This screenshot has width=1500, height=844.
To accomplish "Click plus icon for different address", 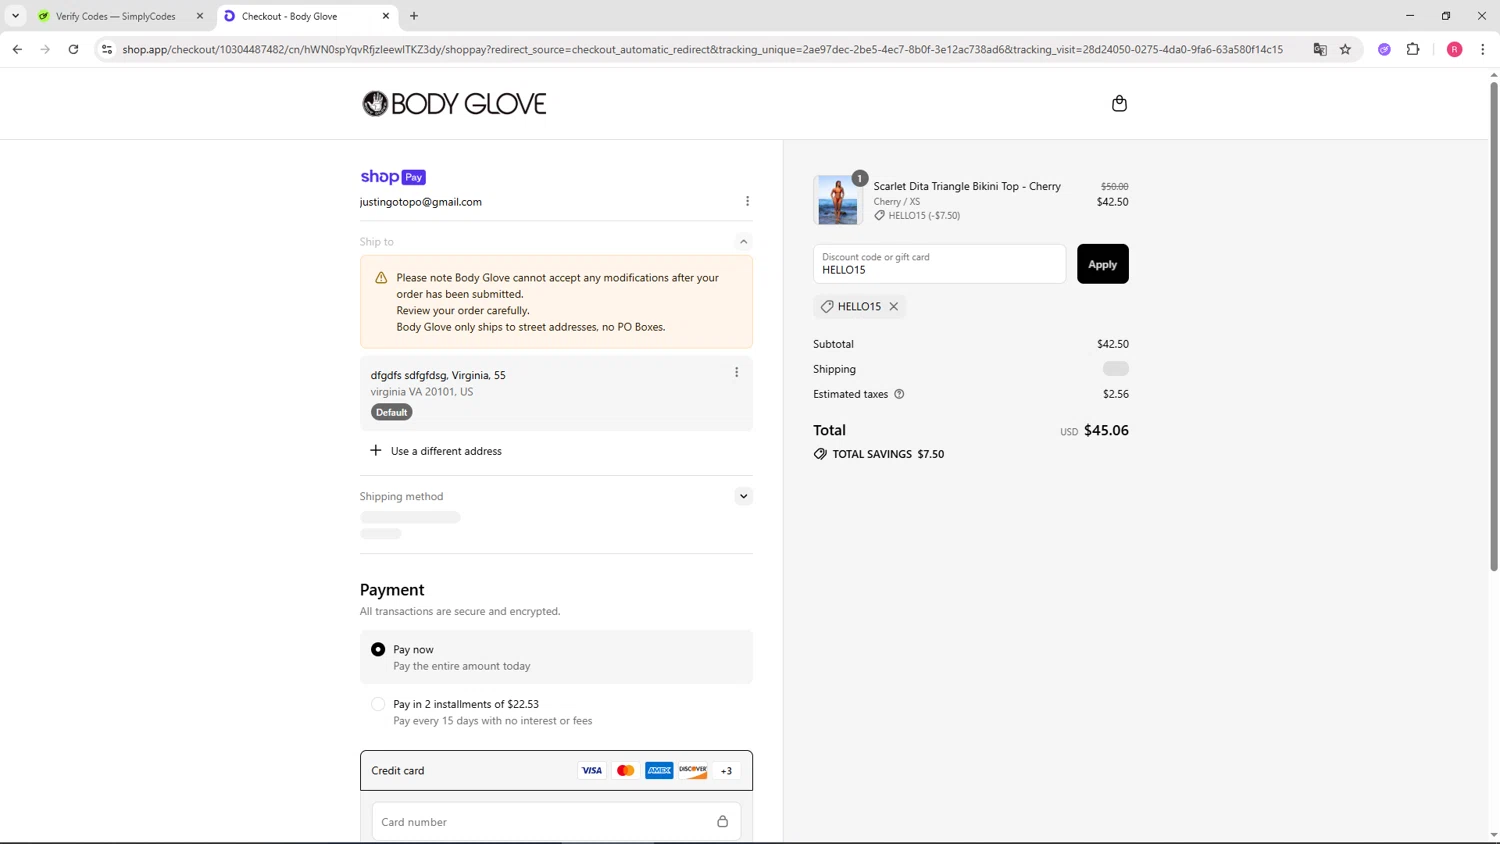I will (376, 451).
